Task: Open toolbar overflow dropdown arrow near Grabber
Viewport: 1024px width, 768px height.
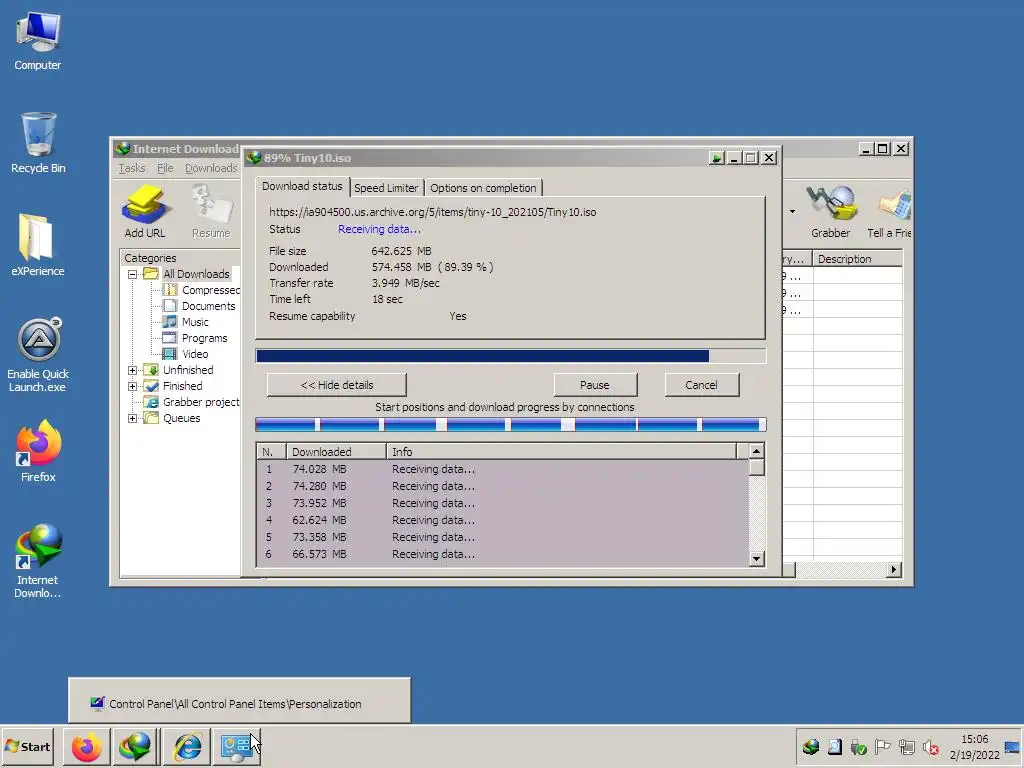Action: (792, 212)
